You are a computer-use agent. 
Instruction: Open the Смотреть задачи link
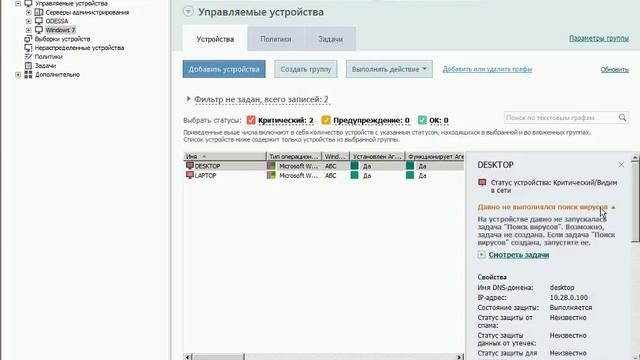[x=519, y=255]
